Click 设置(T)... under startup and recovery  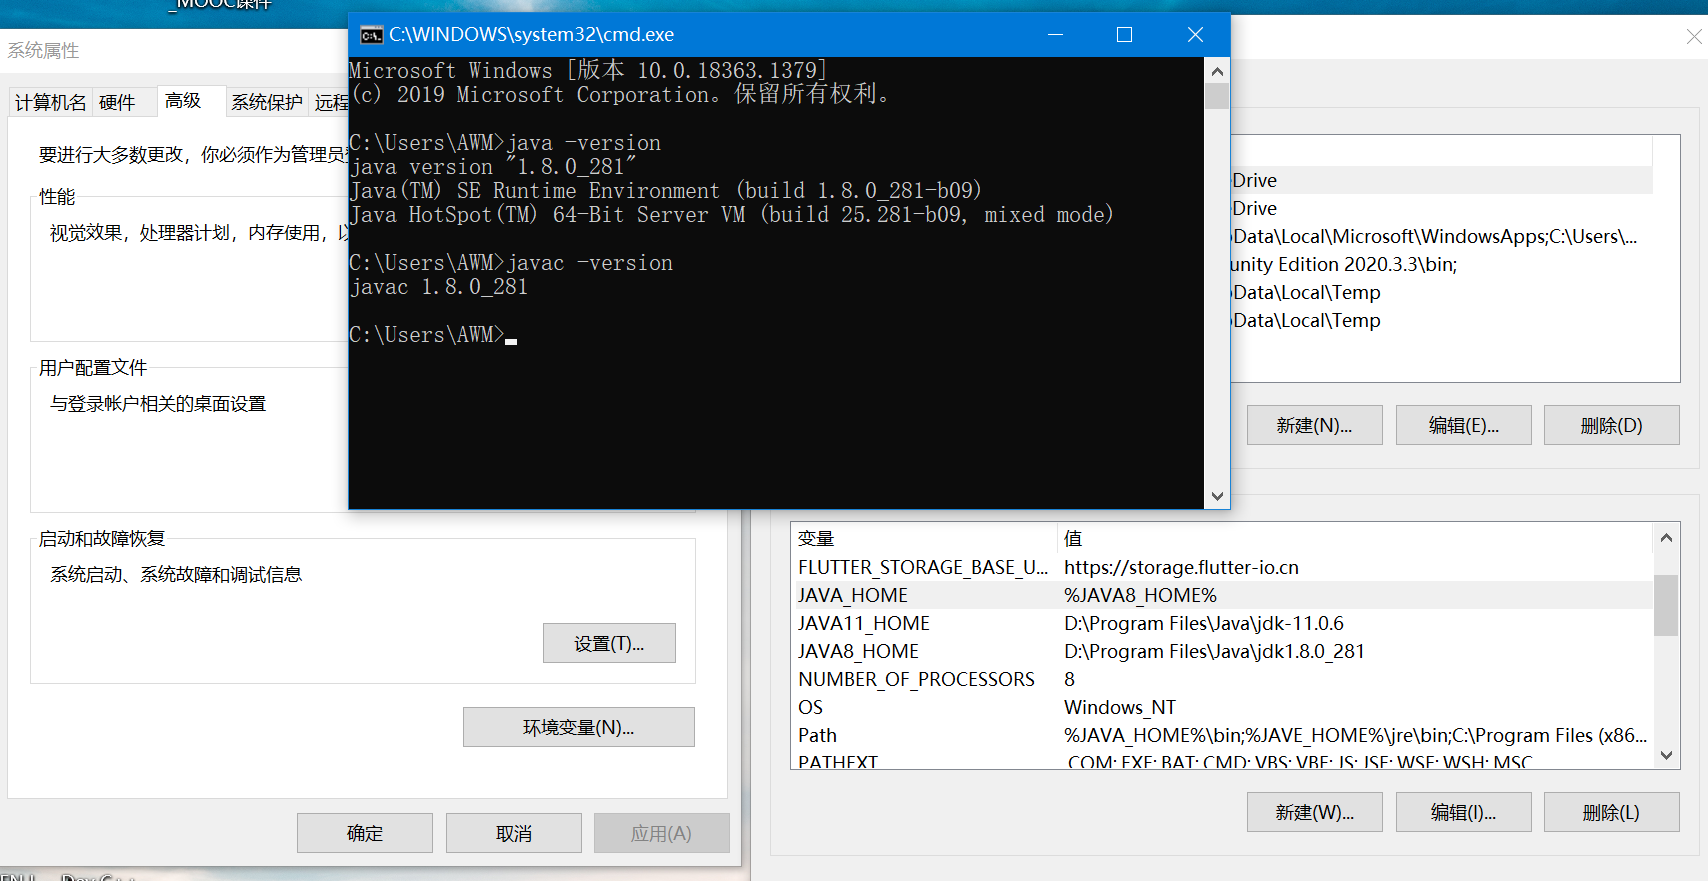coord(609,643)
